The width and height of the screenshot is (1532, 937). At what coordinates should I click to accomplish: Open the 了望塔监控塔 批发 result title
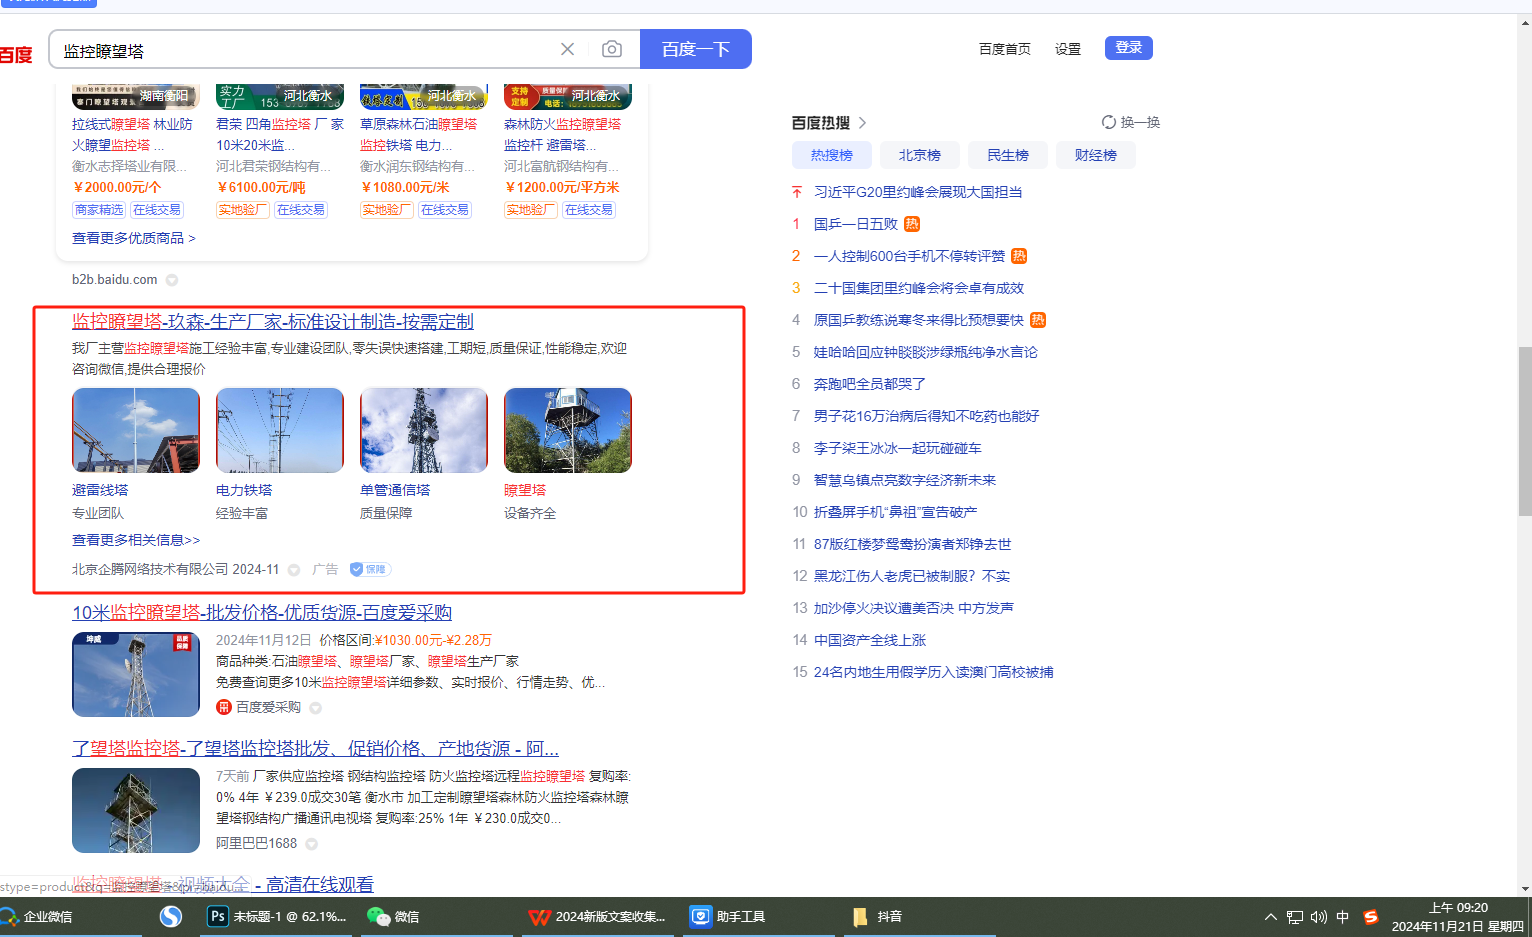315,749
